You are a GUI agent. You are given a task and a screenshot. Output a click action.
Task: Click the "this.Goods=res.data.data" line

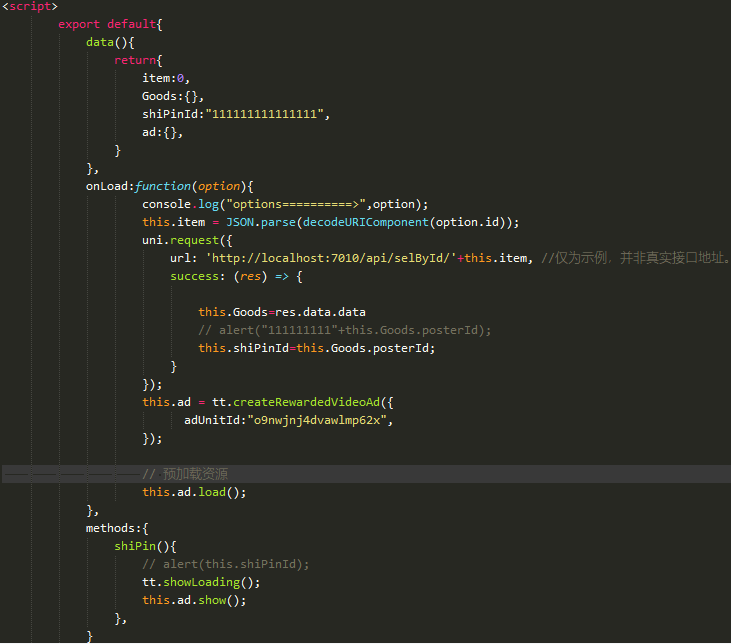click(x=282, y=312)
